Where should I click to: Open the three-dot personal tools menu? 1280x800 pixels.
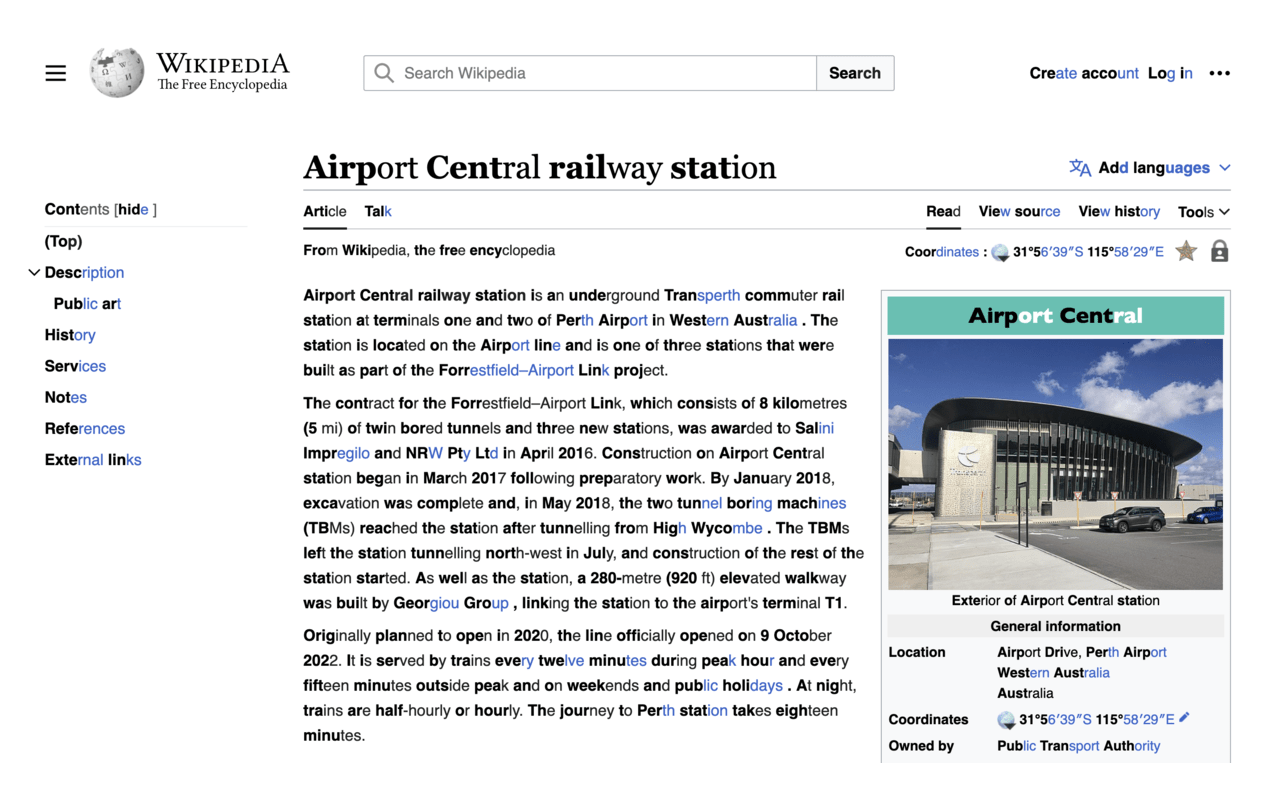(1219, 73)
